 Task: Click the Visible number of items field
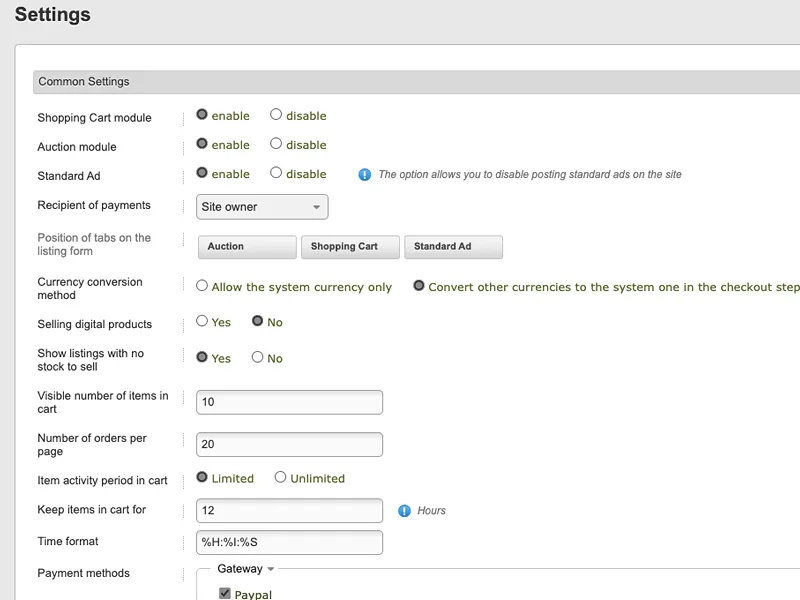pyautogui.click(x=289, y=403)
